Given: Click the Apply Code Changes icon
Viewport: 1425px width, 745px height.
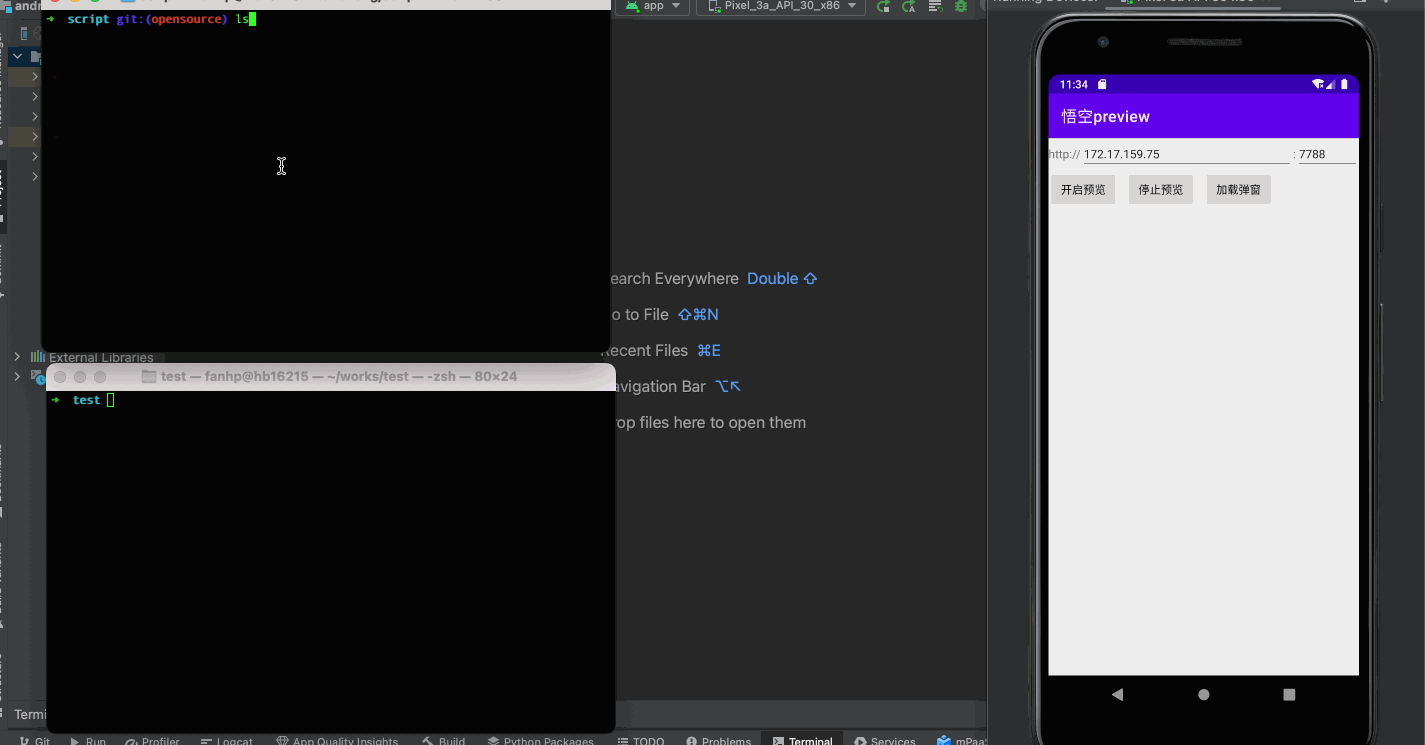Looking at the screenshot, I should click(x=908, y=6).
